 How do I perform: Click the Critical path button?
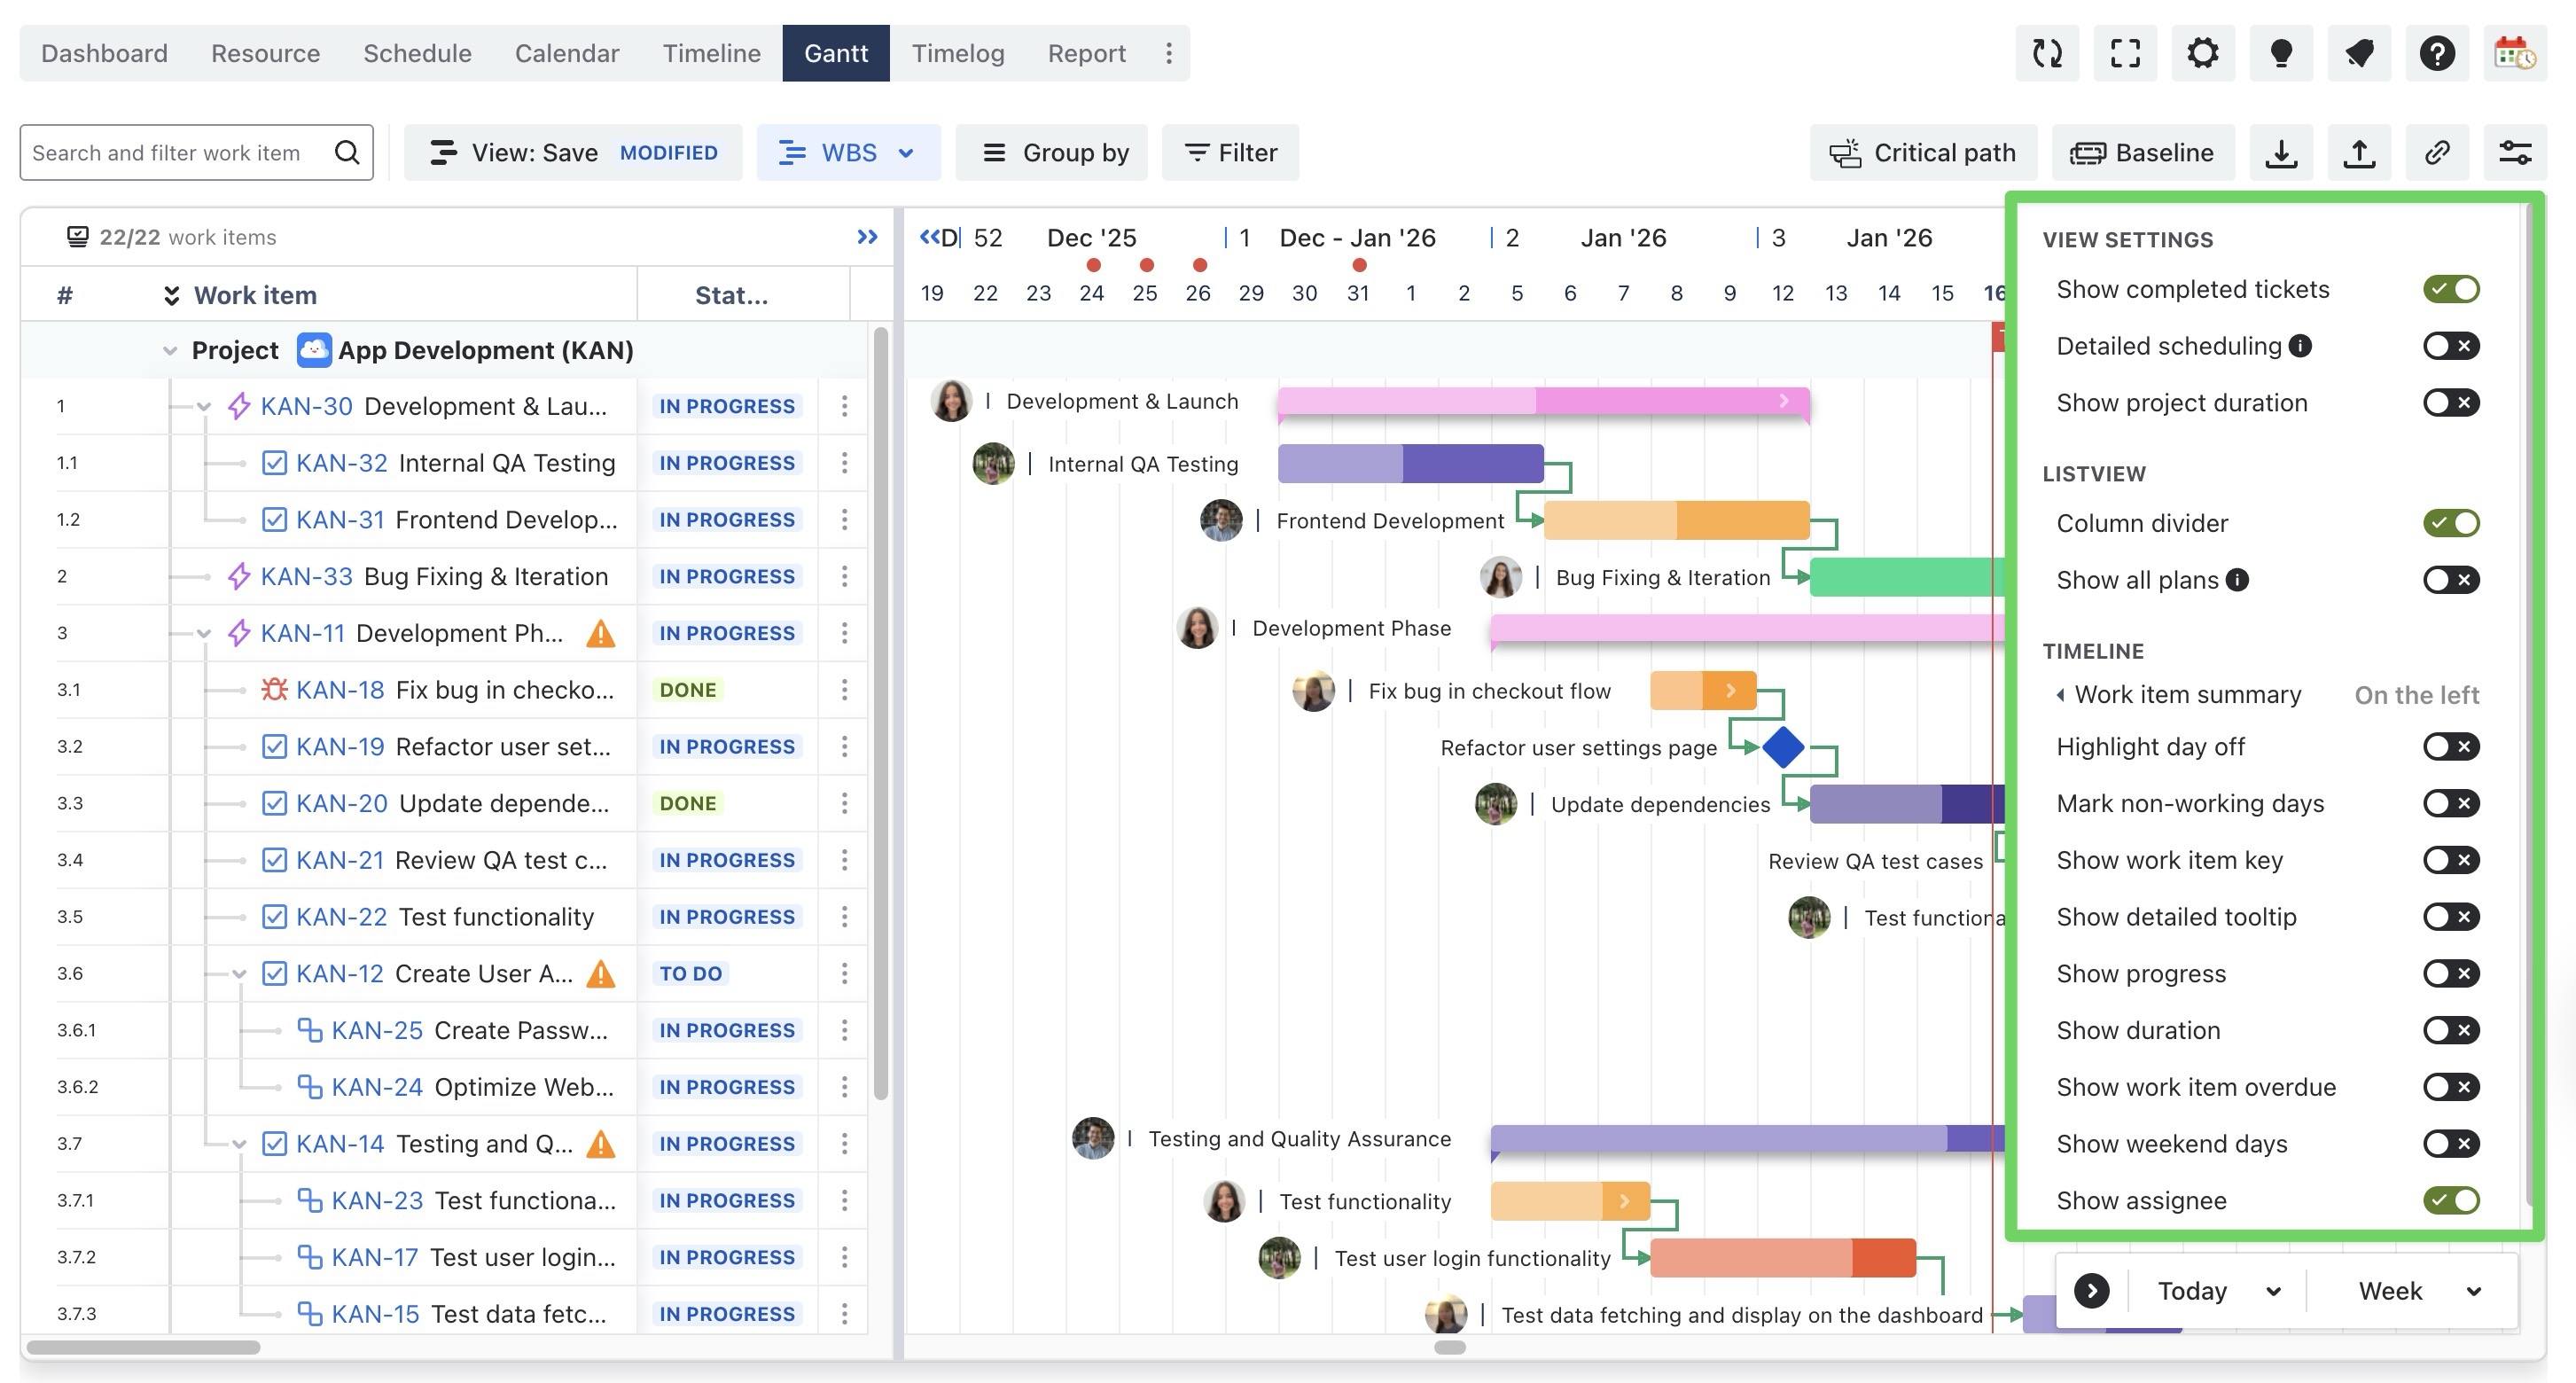click(1922, 153)
